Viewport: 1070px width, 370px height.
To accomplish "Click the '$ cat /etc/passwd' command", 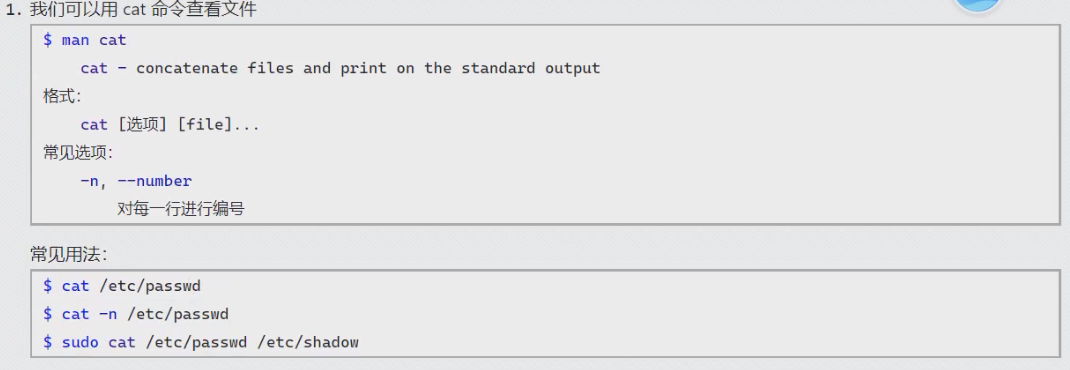I will 121,286.
